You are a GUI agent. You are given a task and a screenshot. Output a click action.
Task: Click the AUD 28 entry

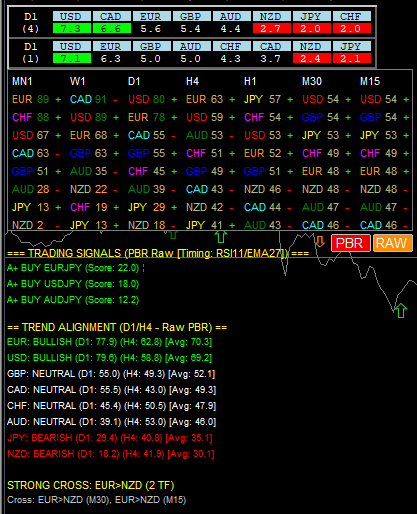click(x=30, y=189)
